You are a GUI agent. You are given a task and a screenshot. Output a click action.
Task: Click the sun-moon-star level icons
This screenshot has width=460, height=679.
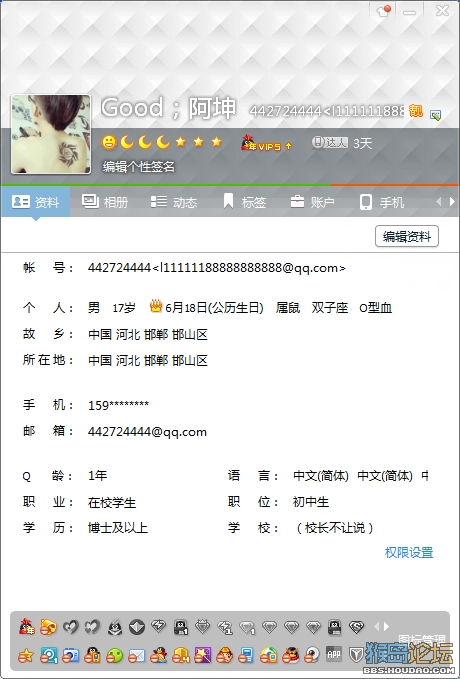click(162, 142)
